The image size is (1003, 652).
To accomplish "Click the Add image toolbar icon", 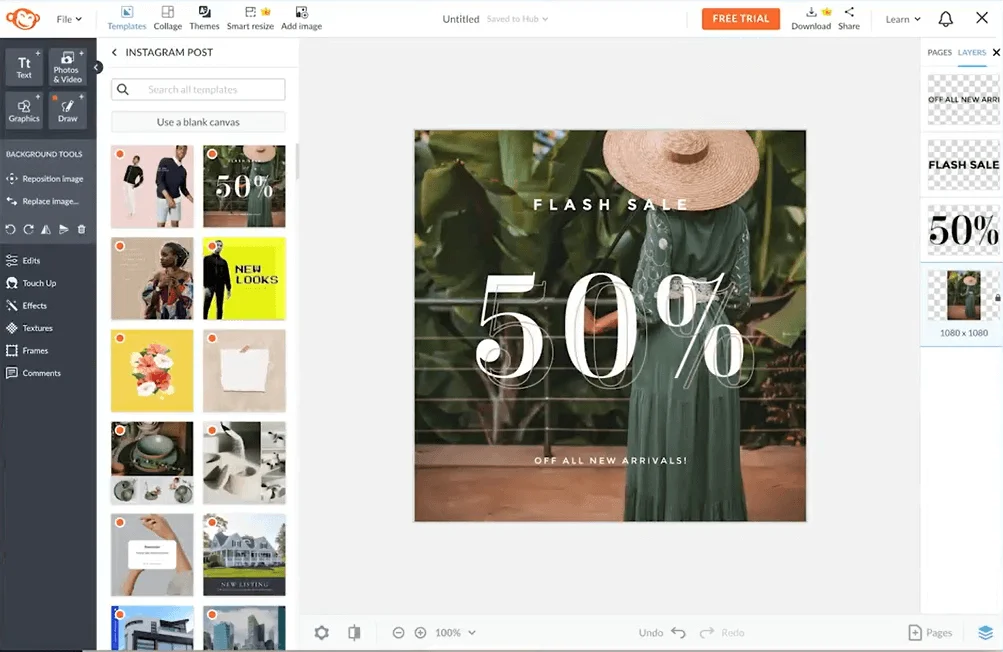I will click(x=302, y=17).
